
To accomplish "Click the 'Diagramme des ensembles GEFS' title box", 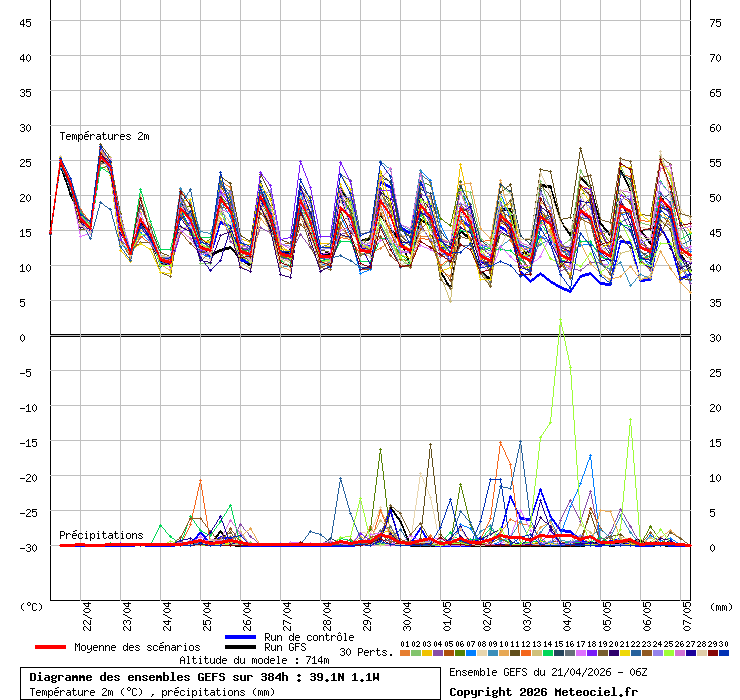I will (234, 684).
